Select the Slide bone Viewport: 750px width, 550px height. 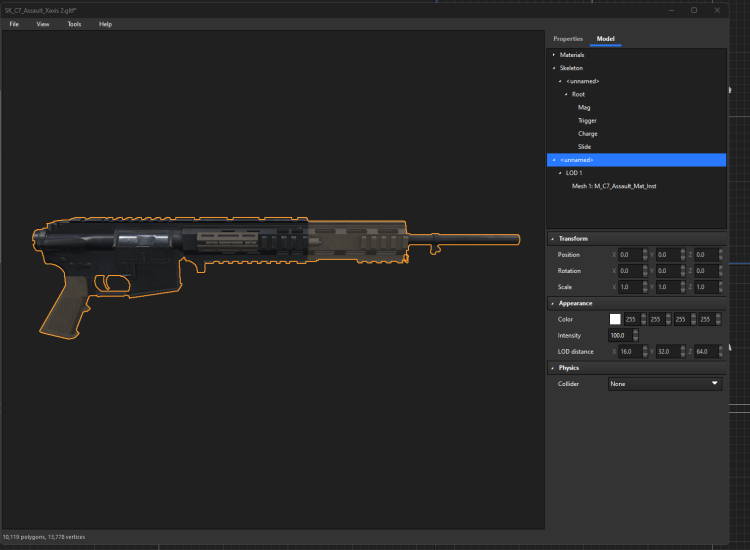(584, 147)
